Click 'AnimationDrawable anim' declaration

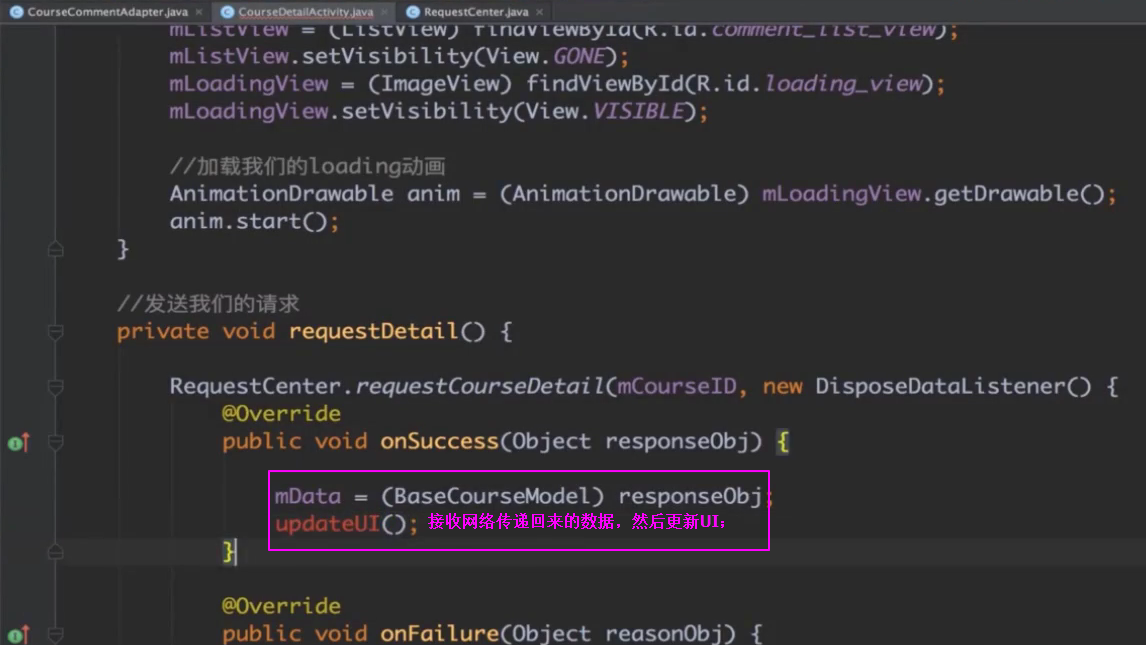pos(315,194)
